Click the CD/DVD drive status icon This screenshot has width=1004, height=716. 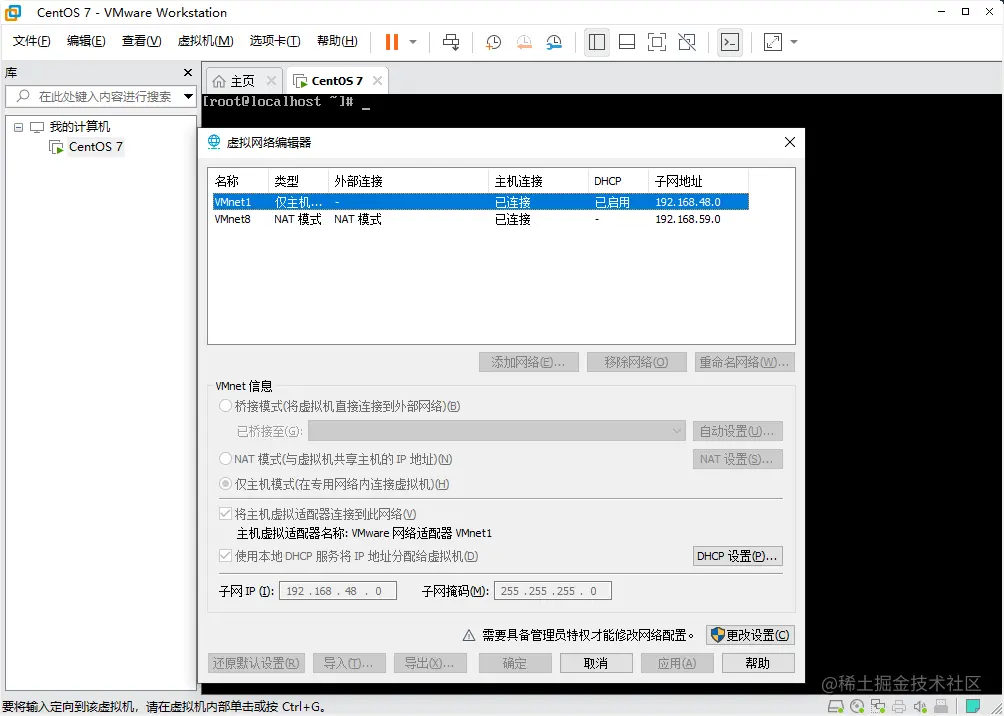coord(857,707)
